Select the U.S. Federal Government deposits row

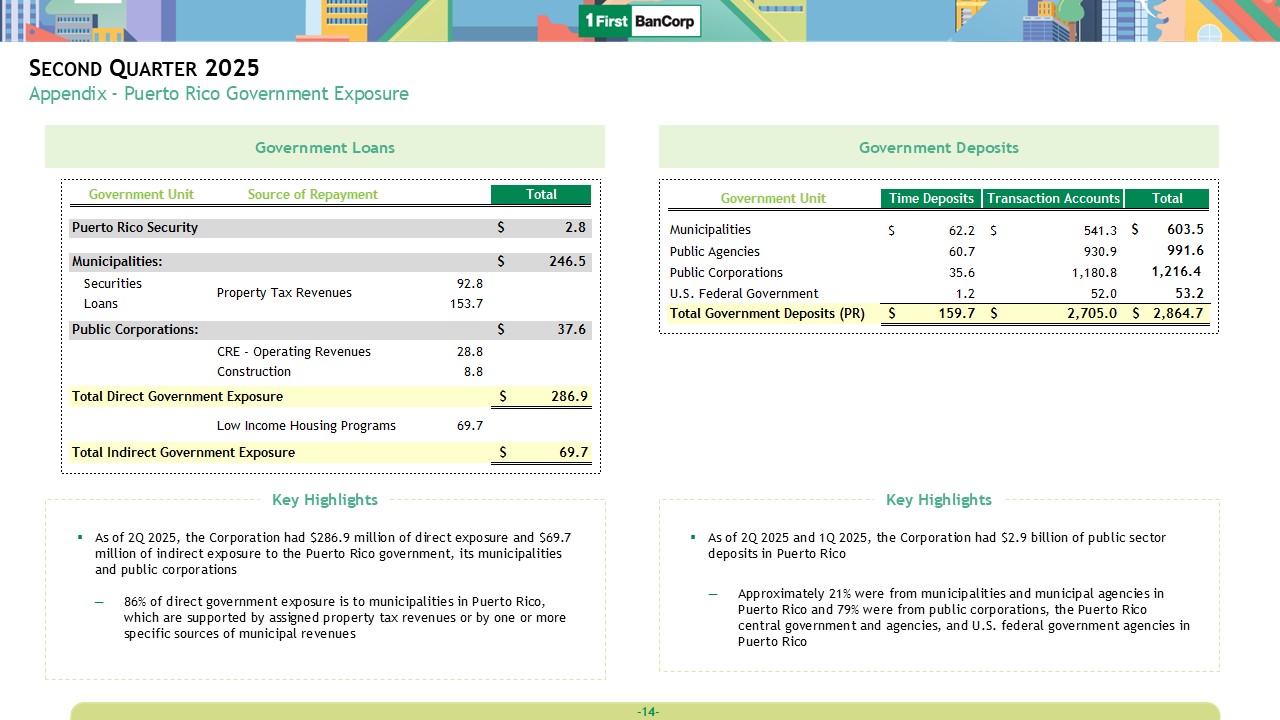[x=744, y=293]
